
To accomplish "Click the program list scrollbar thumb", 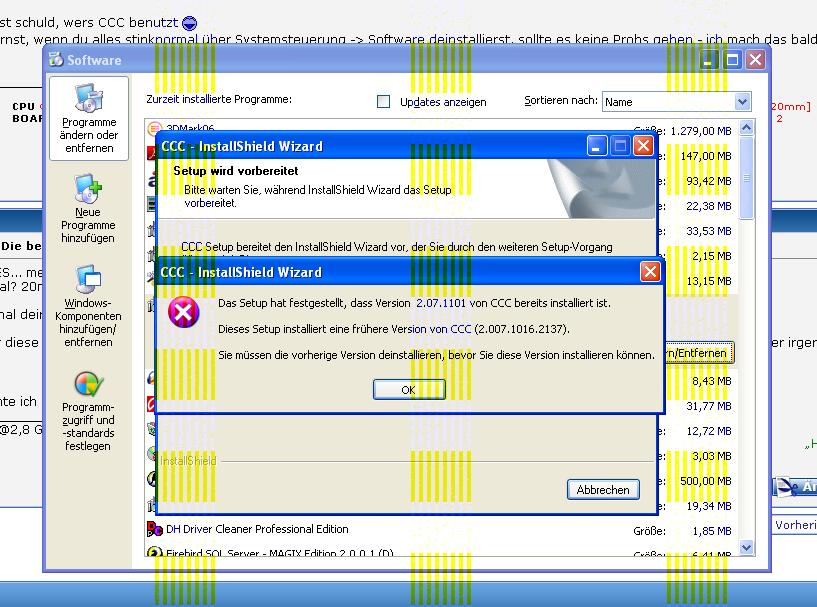I will tap(747, 177).
